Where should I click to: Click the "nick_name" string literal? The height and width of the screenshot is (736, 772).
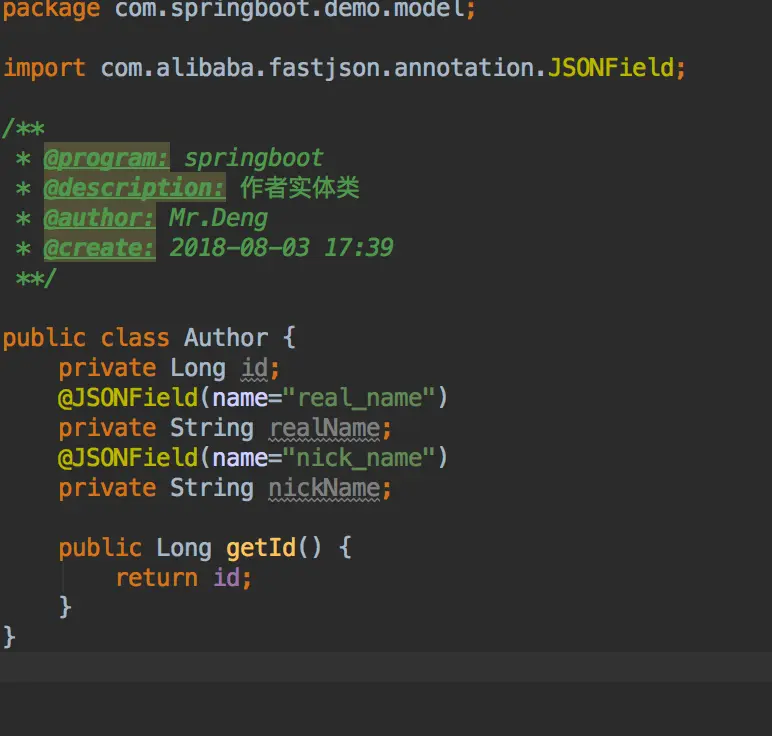tap(359, 458)
